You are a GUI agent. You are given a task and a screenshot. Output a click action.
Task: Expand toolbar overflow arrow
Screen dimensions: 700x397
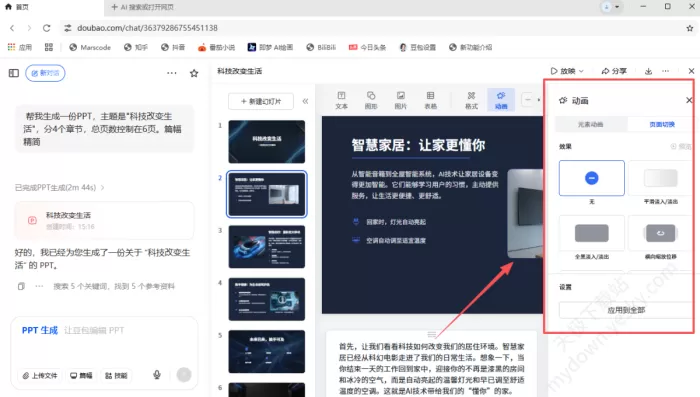539,100
